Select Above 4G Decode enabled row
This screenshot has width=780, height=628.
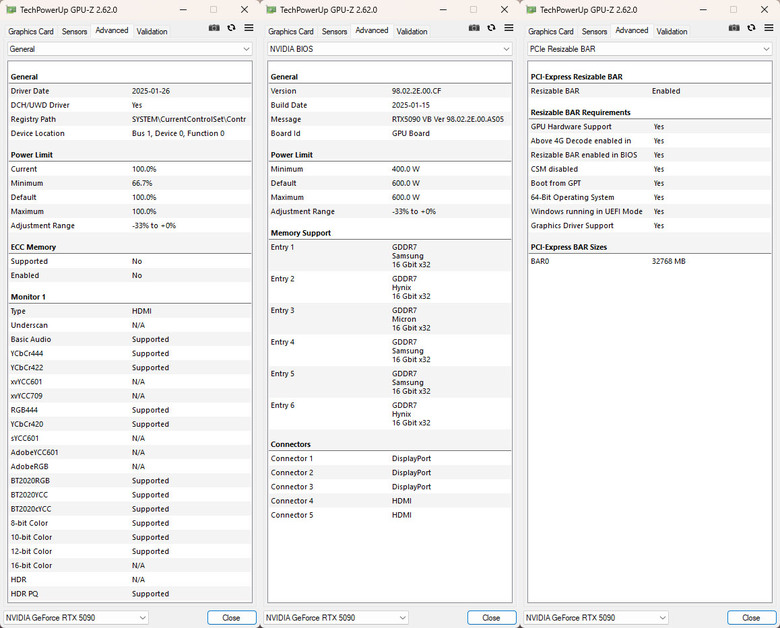coord(650,141)
